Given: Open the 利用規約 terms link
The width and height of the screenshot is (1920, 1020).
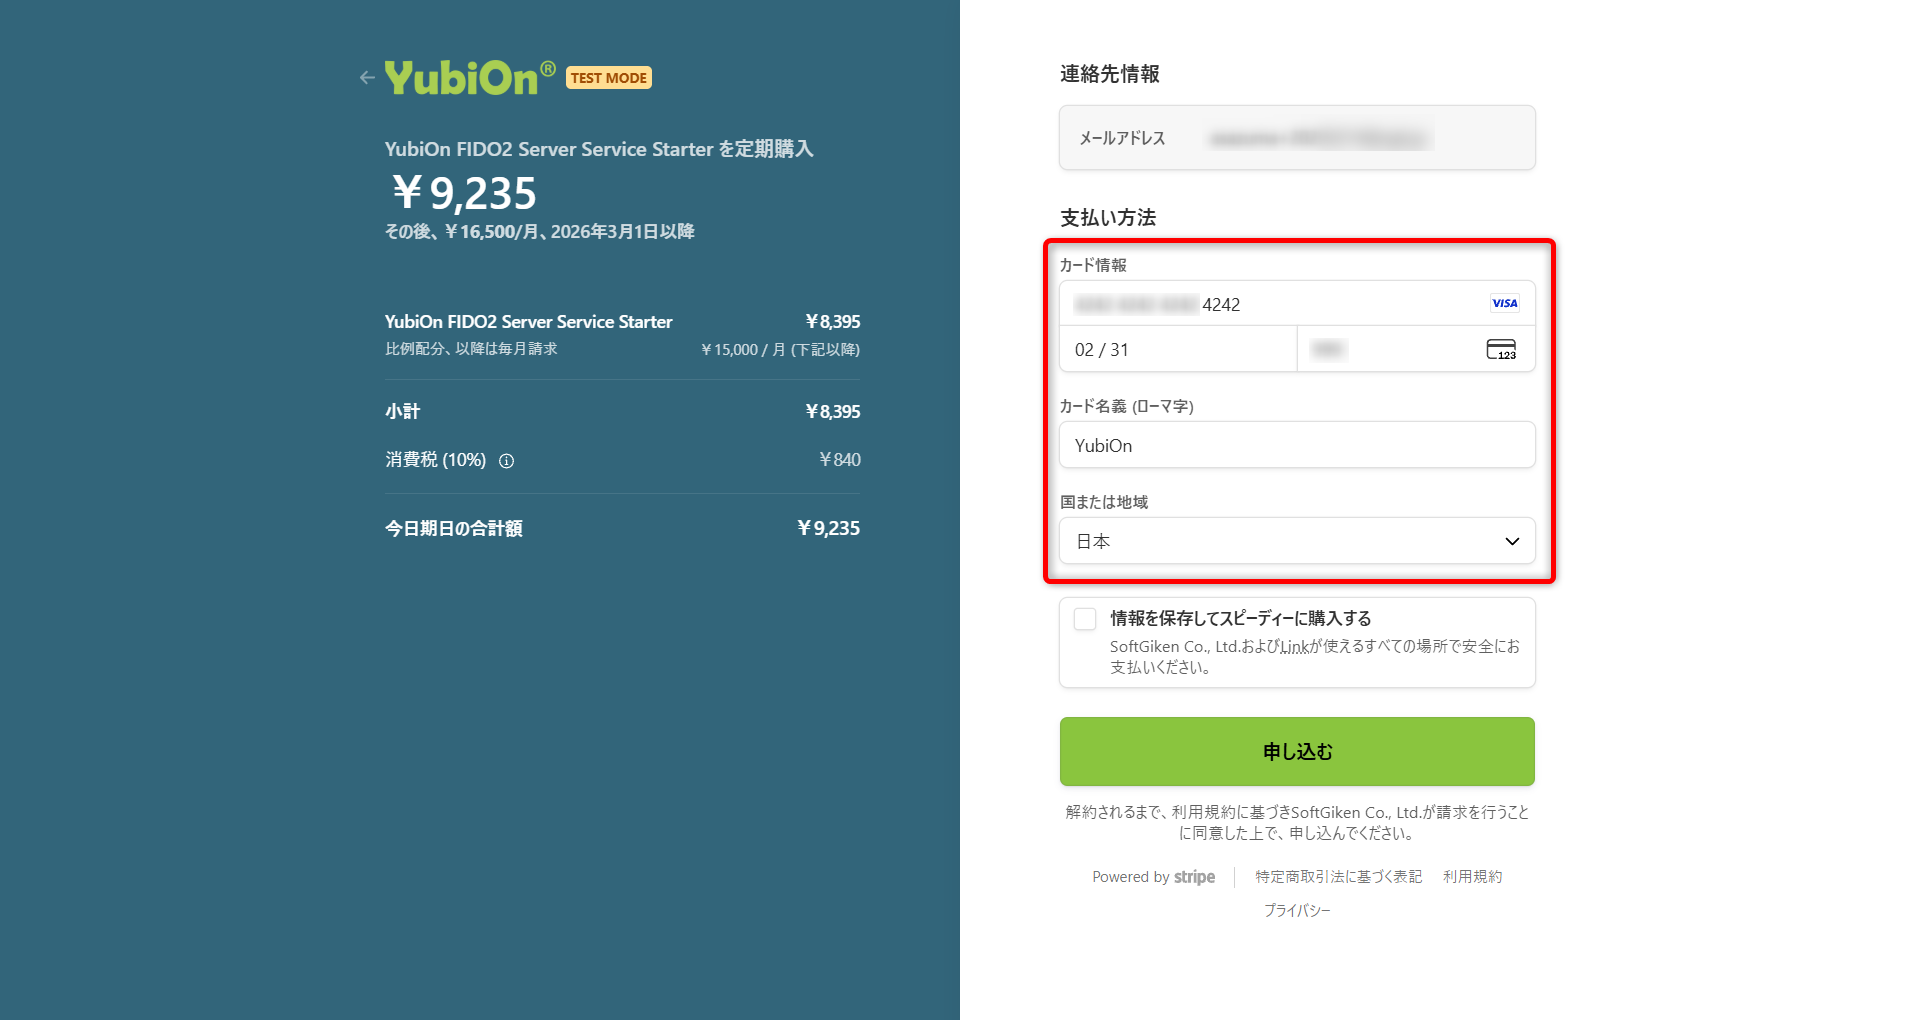Looking at the screenshot, I should (x=1471, y=877).
